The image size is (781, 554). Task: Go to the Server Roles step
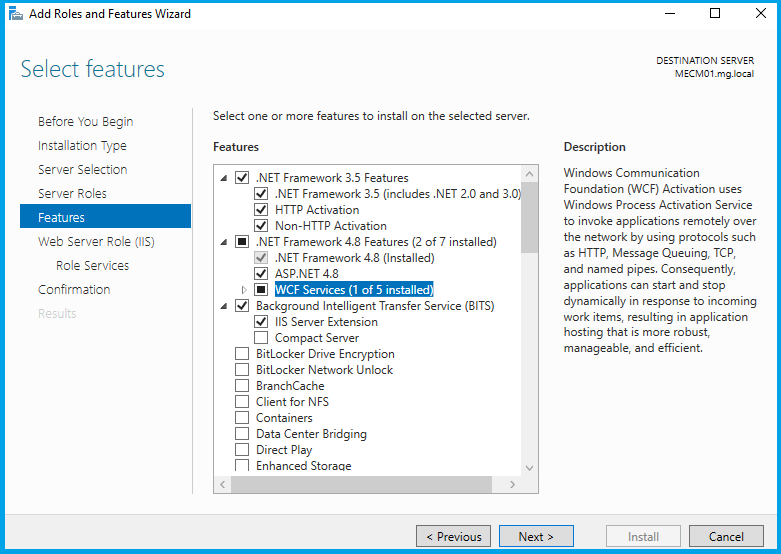tap(72, 193)
